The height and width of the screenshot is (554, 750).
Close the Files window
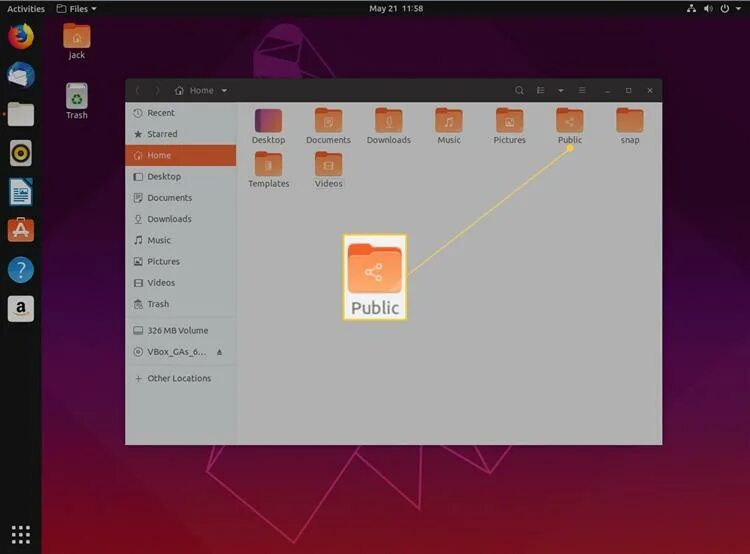[650, 90]
